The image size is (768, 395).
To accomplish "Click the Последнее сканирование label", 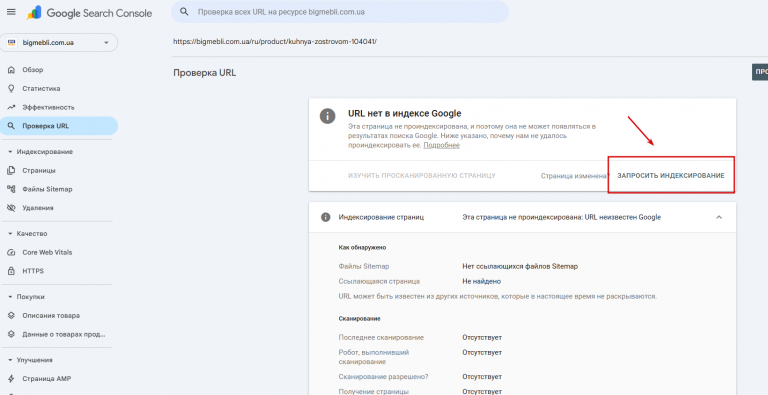I will tap(381, 338).
